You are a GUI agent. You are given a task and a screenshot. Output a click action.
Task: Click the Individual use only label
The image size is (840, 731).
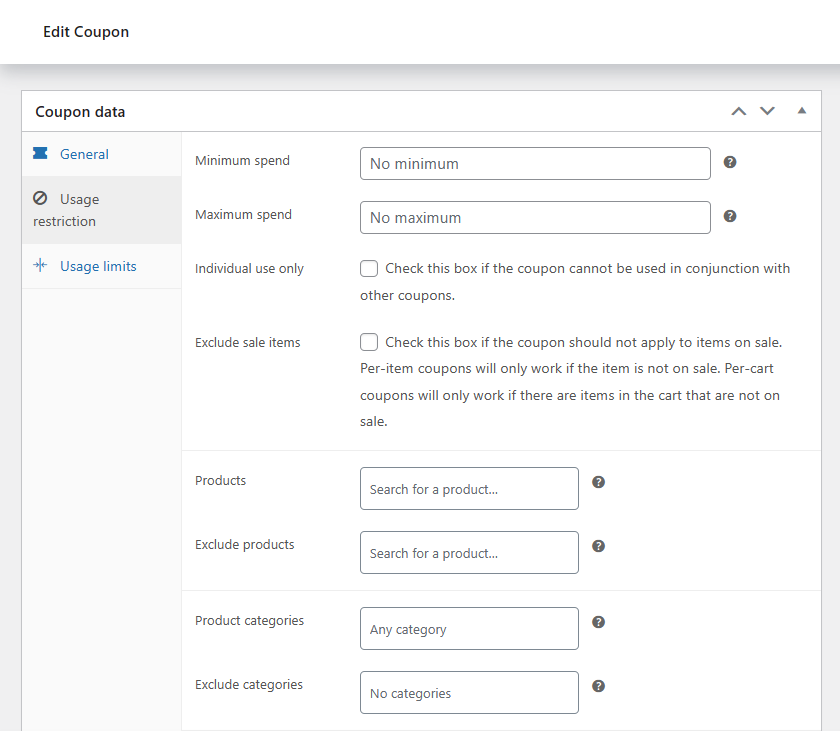click(249, 268)
